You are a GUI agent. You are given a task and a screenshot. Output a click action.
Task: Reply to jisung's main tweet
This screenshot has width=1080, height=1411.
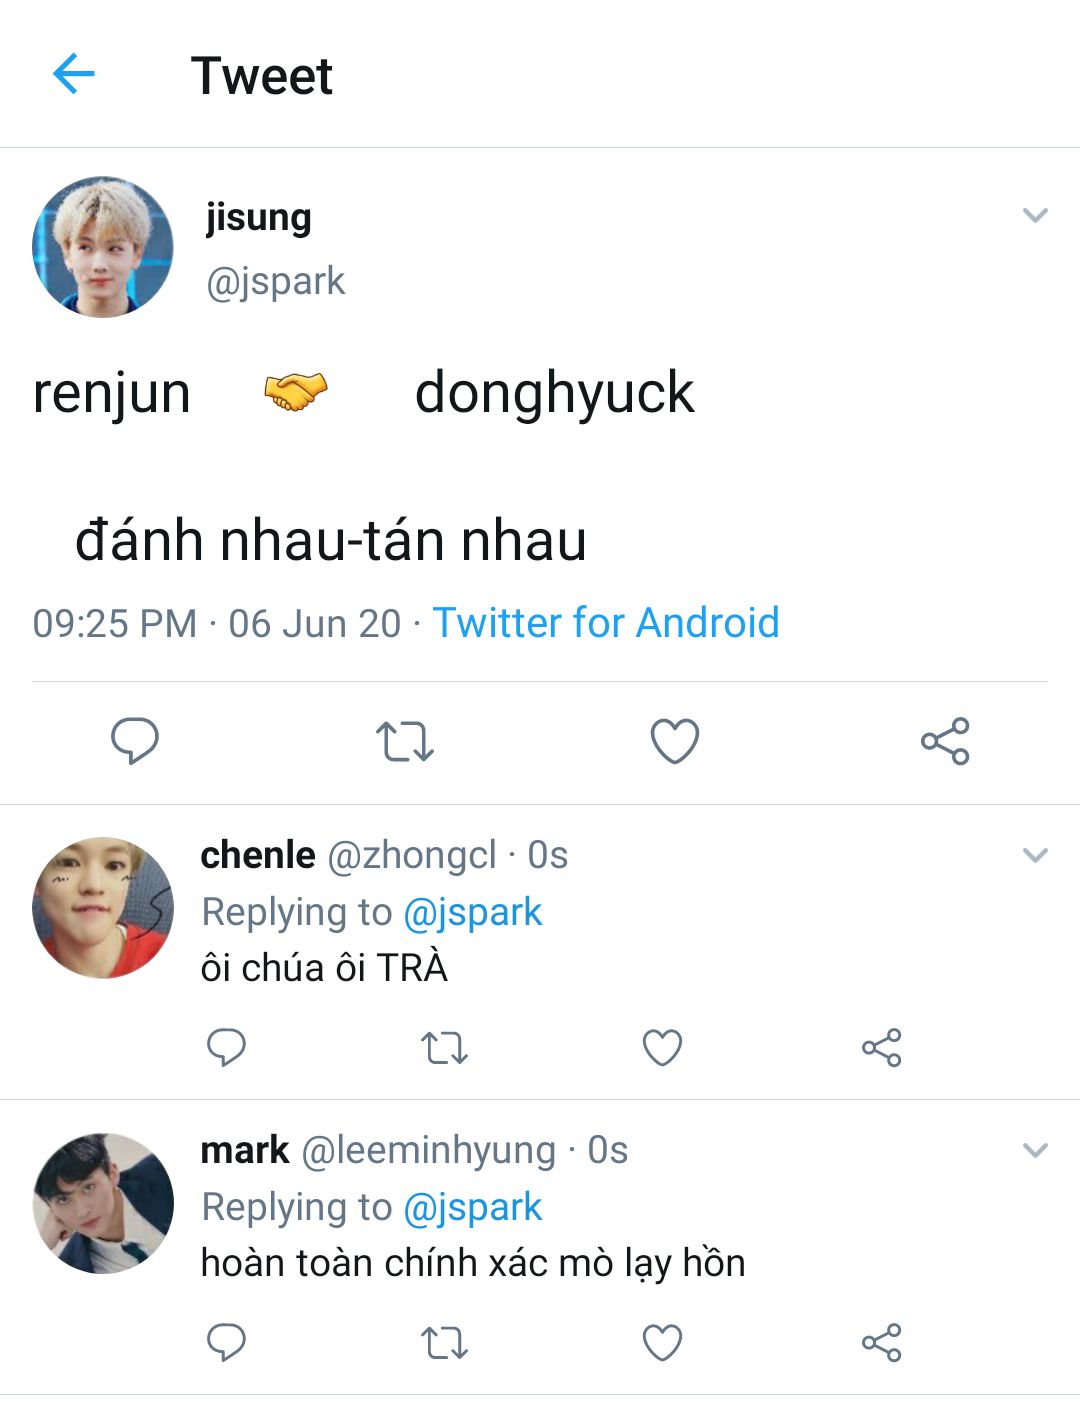point(135,741)
